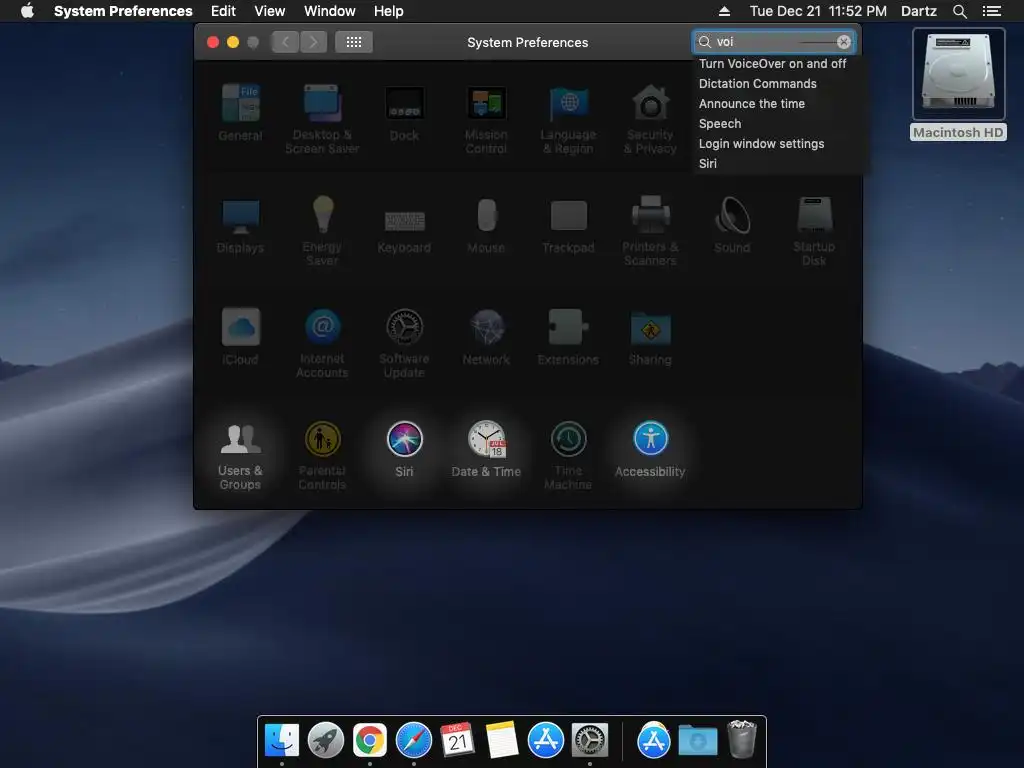Viewport: 1024px width, 768px height.
Task: Click the eject icon in menu bar
Action: 724,11
